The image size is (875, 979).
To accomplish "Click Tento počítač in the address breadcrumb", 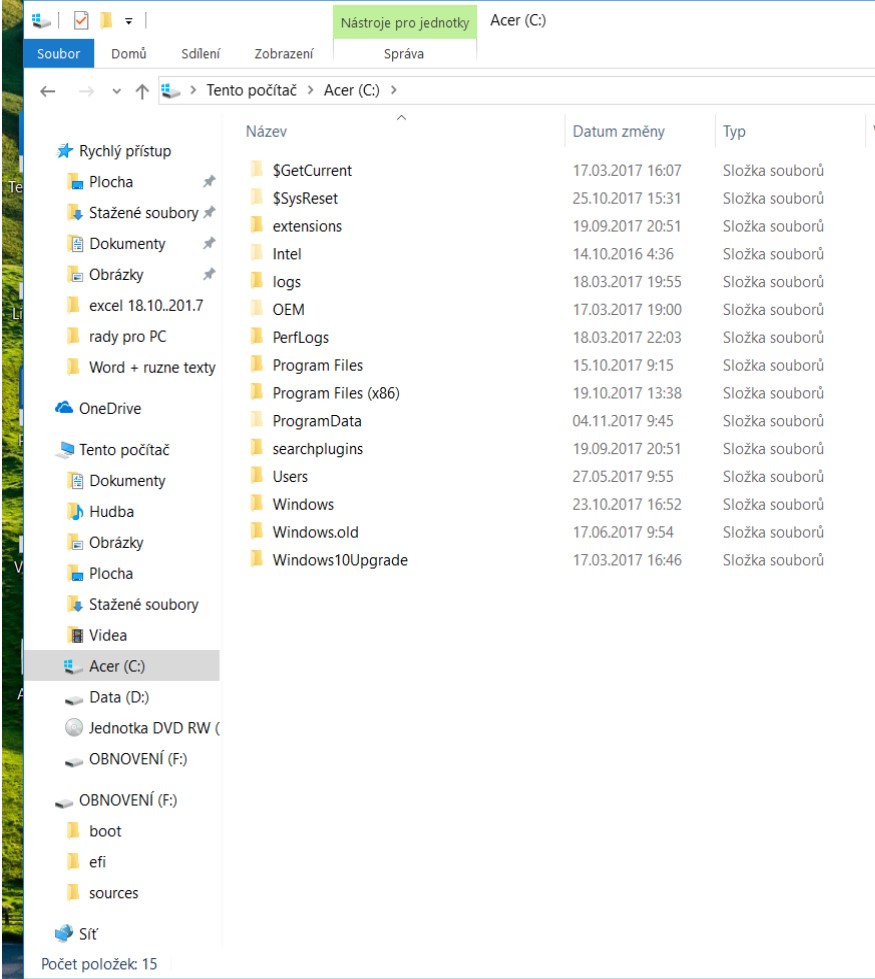I will [x=252, y=91].
